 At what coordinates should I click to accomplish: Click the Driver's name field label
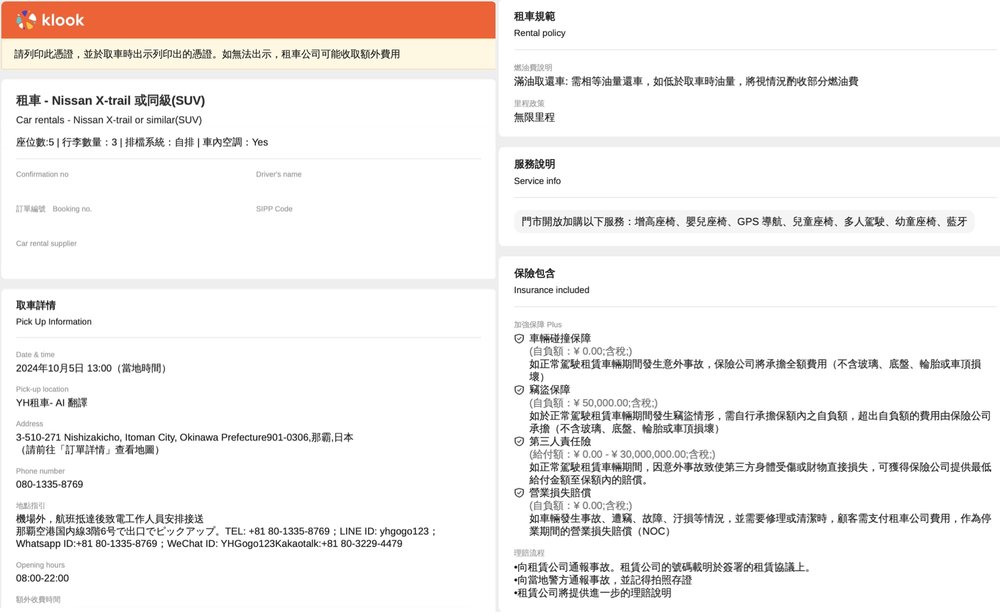278,174
